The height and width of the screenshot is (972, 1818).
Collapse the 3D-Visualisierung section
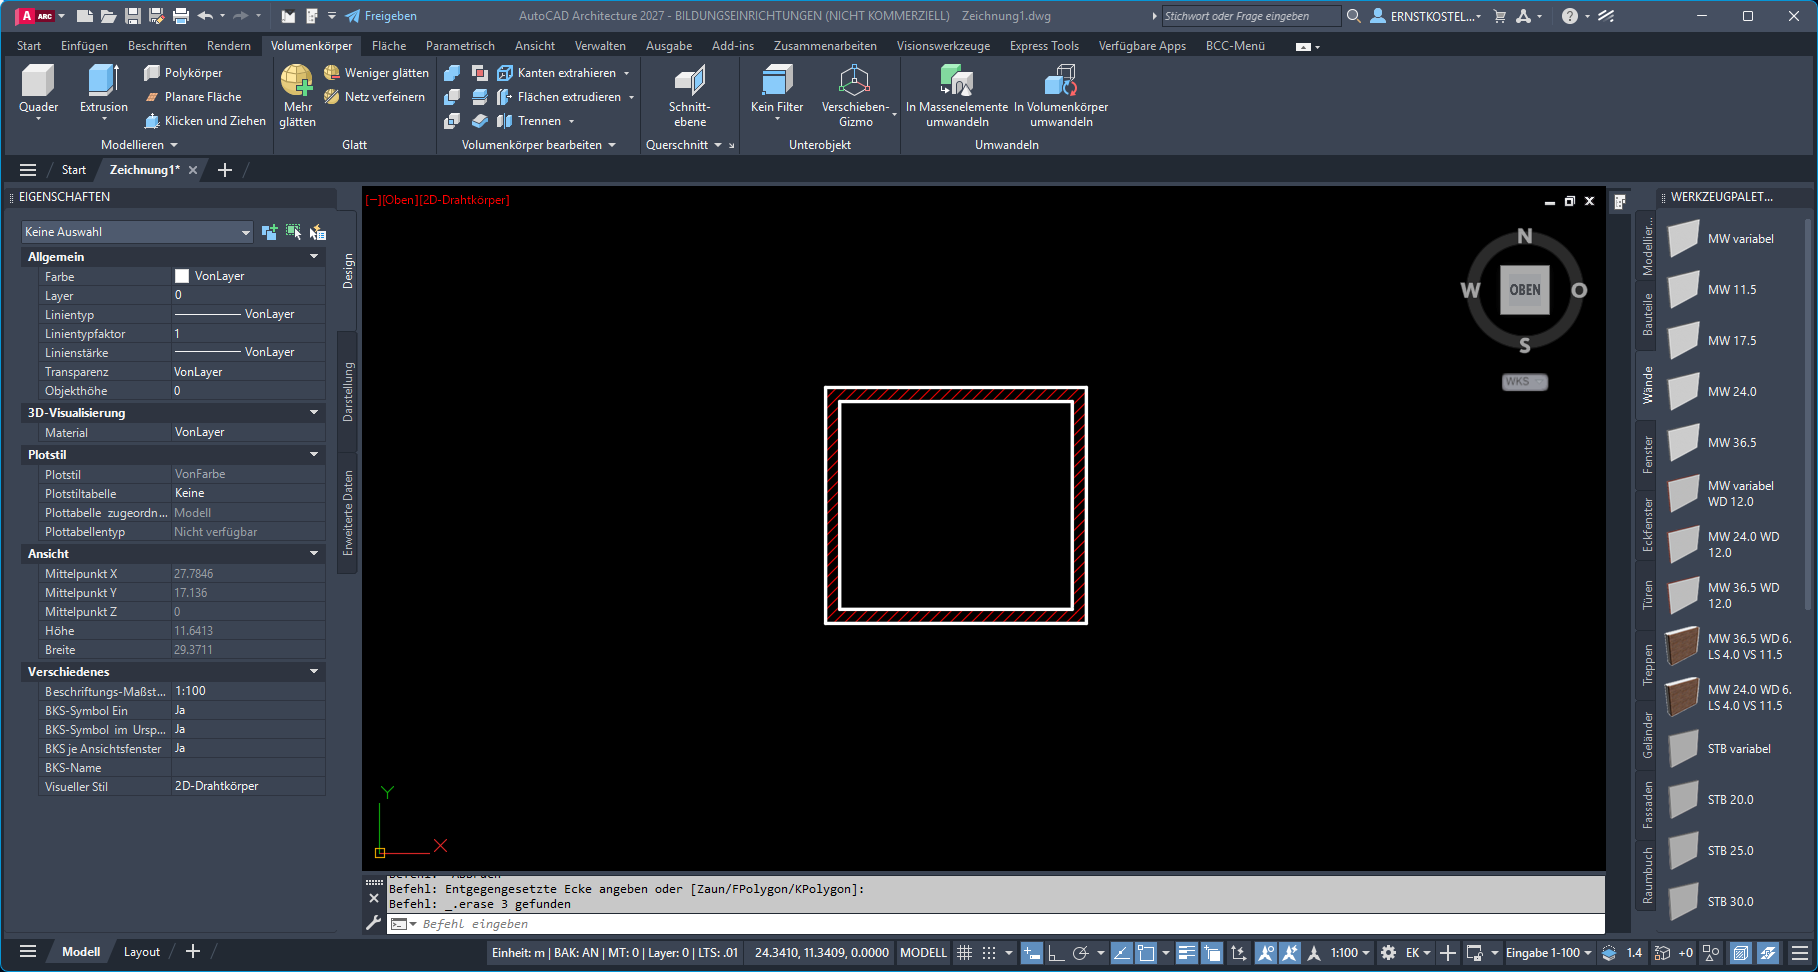[314, 413]
